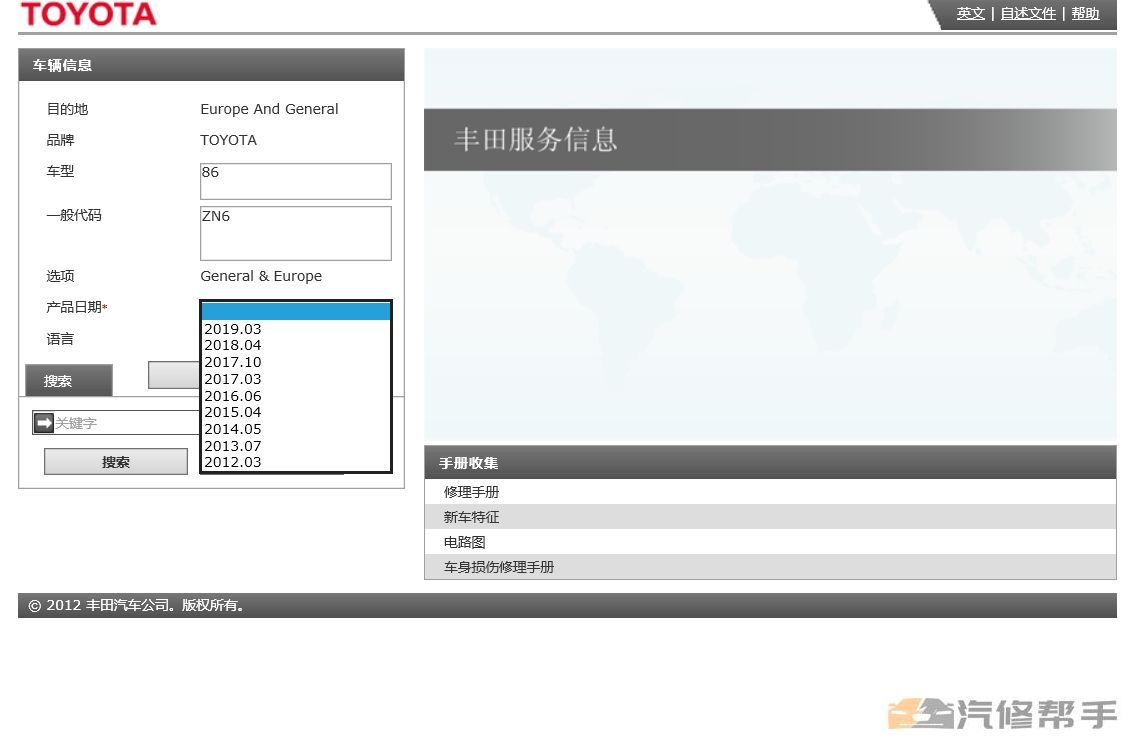Choose production date 2017.03
Image resolution: width=1122 pixels, height=741 pixels.
pos(296,379)
